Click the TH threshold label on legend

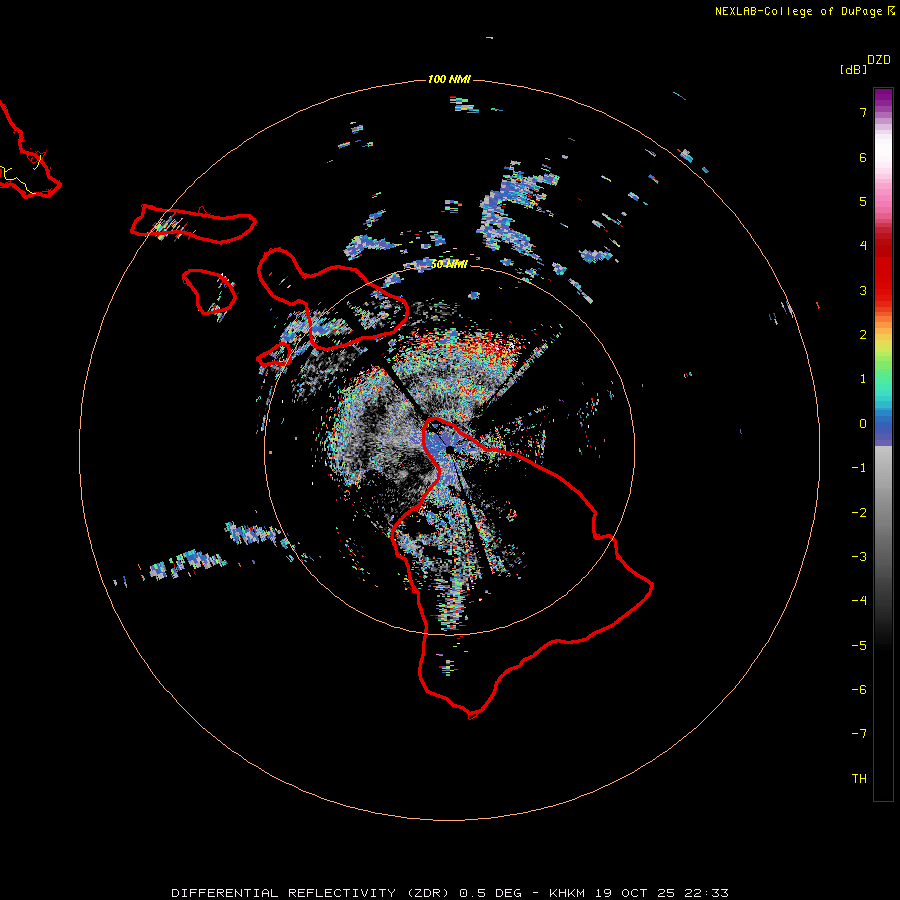coord(859,779)
